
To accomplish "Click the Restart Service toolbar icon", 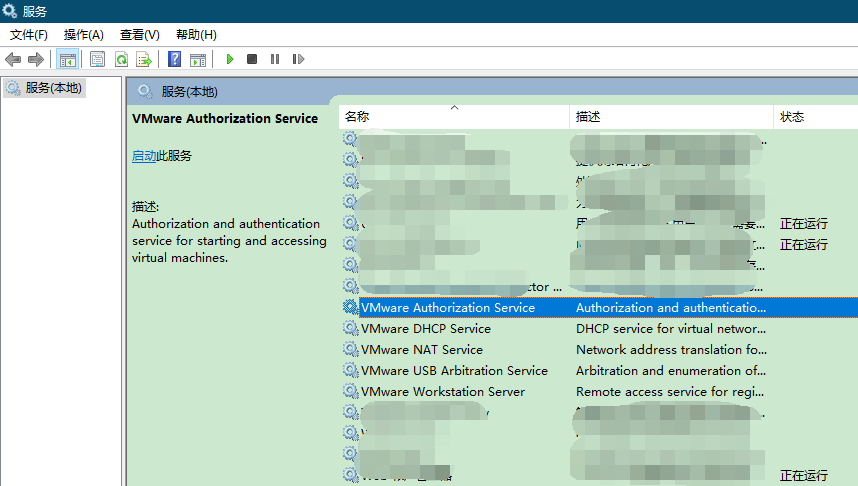I will click(298, 59).
